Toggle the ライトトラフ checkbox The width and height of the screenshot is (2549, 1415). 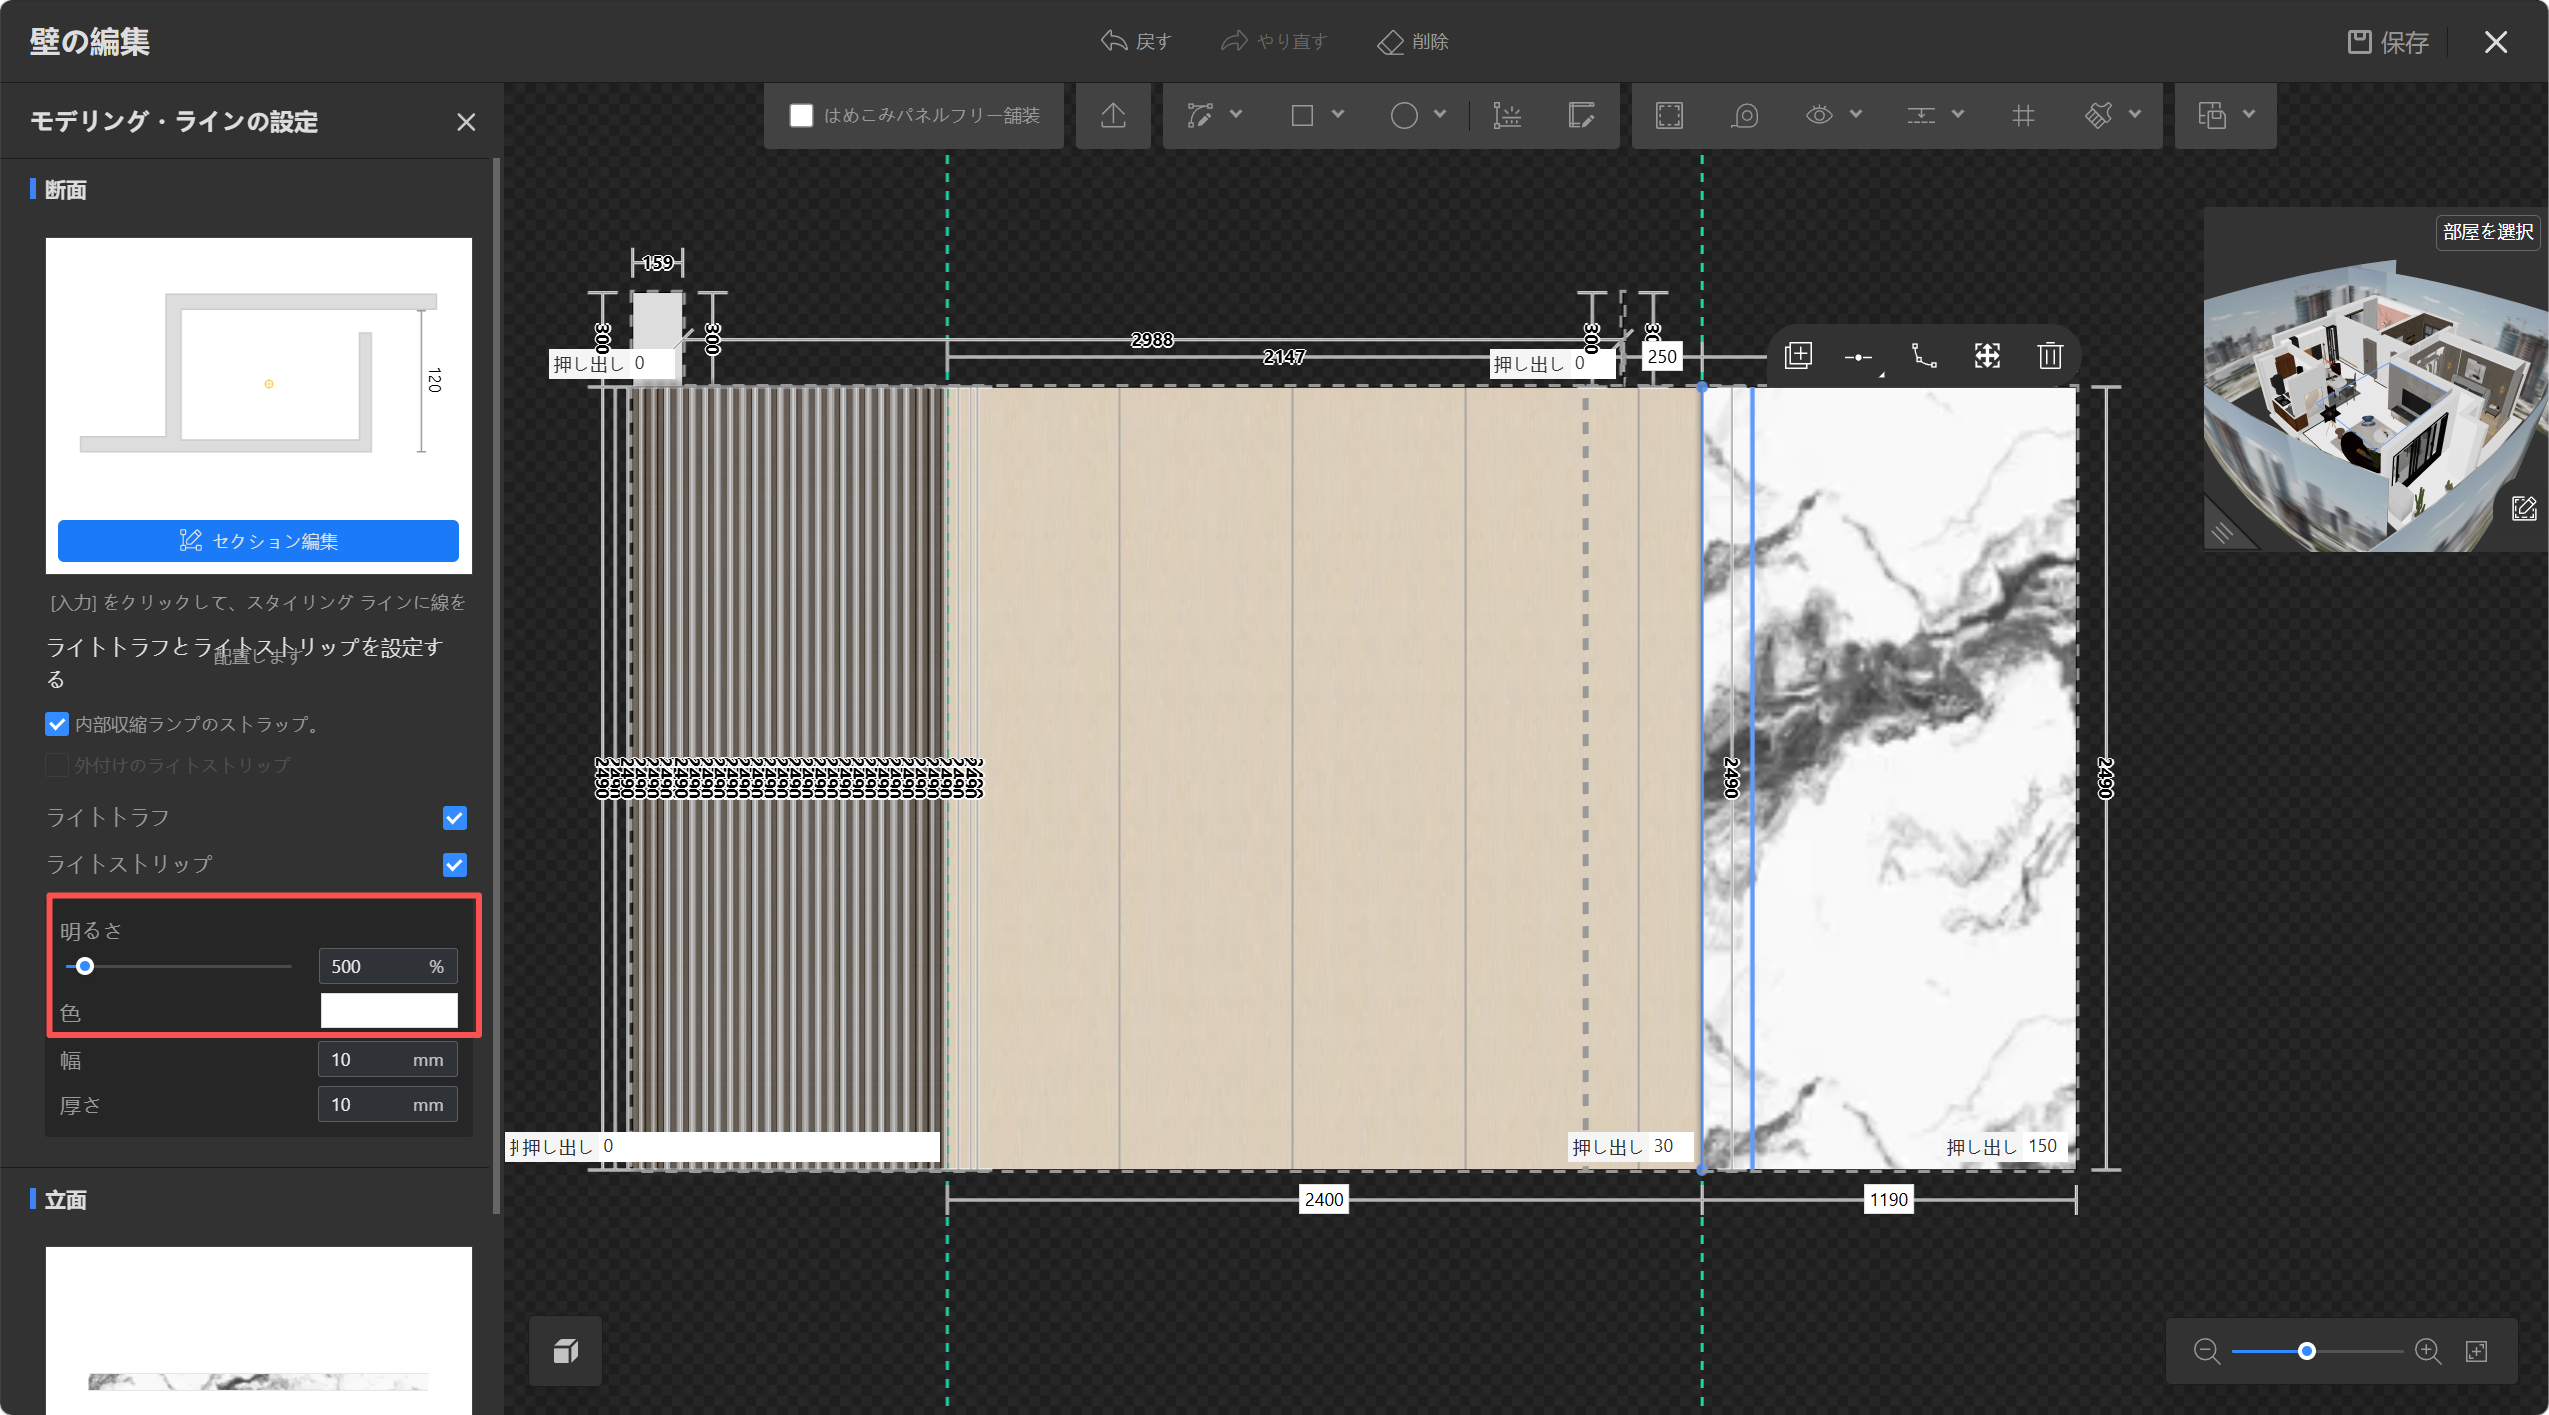(455, 818)
